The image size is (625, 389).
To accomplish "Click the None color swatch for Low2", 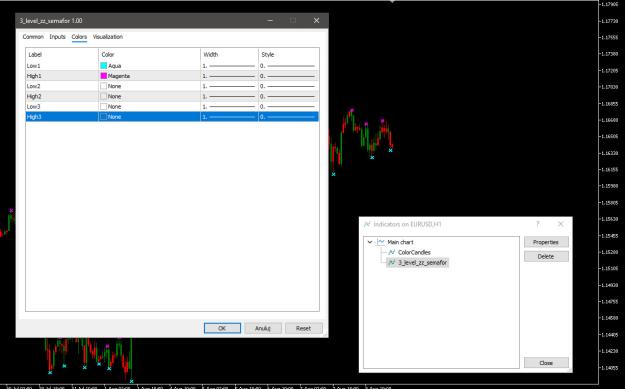I will [x=104, y=86].
